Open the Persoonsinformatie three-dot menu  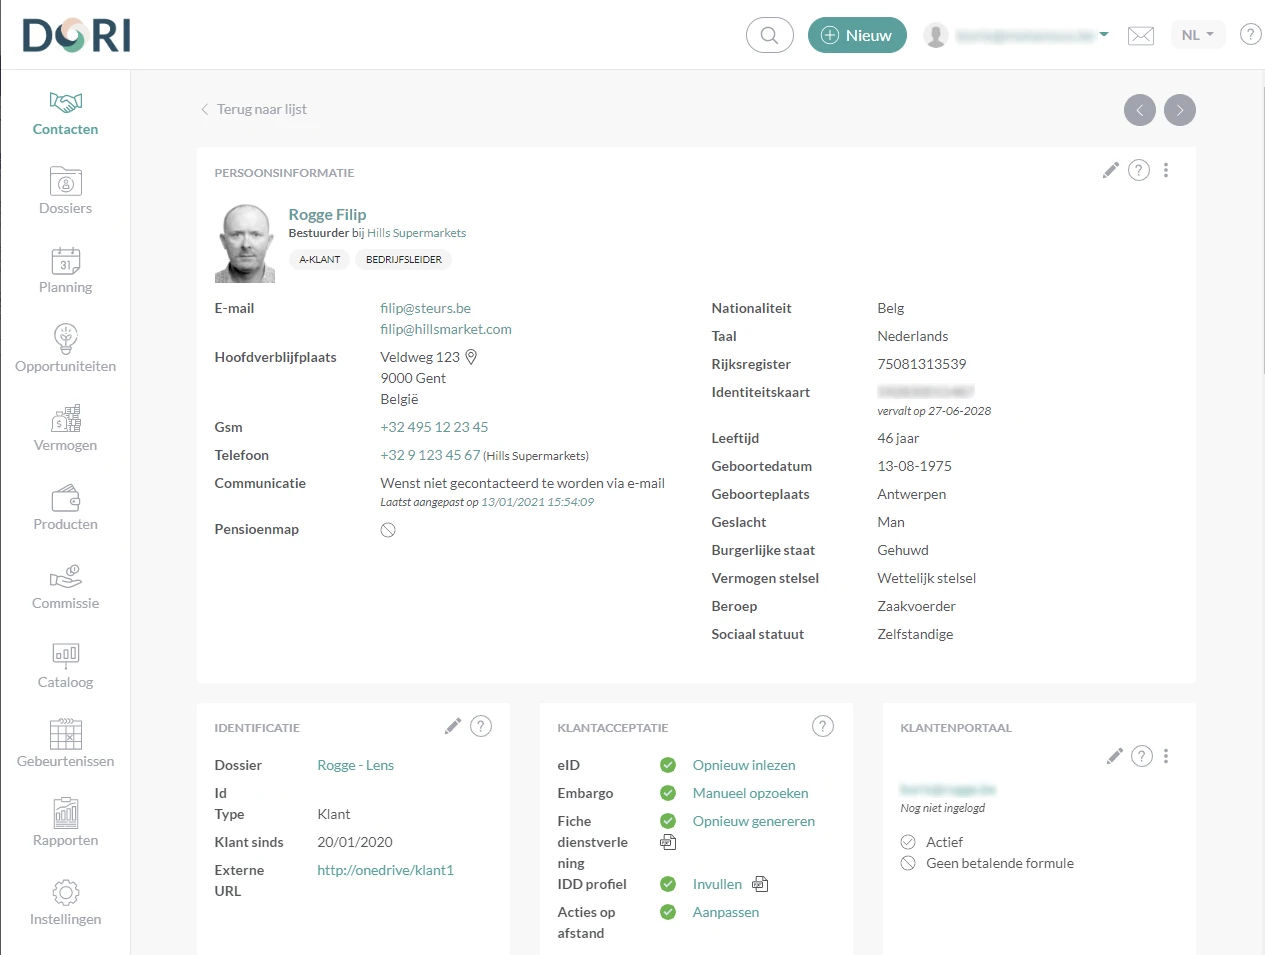[x=1166, y=170]
